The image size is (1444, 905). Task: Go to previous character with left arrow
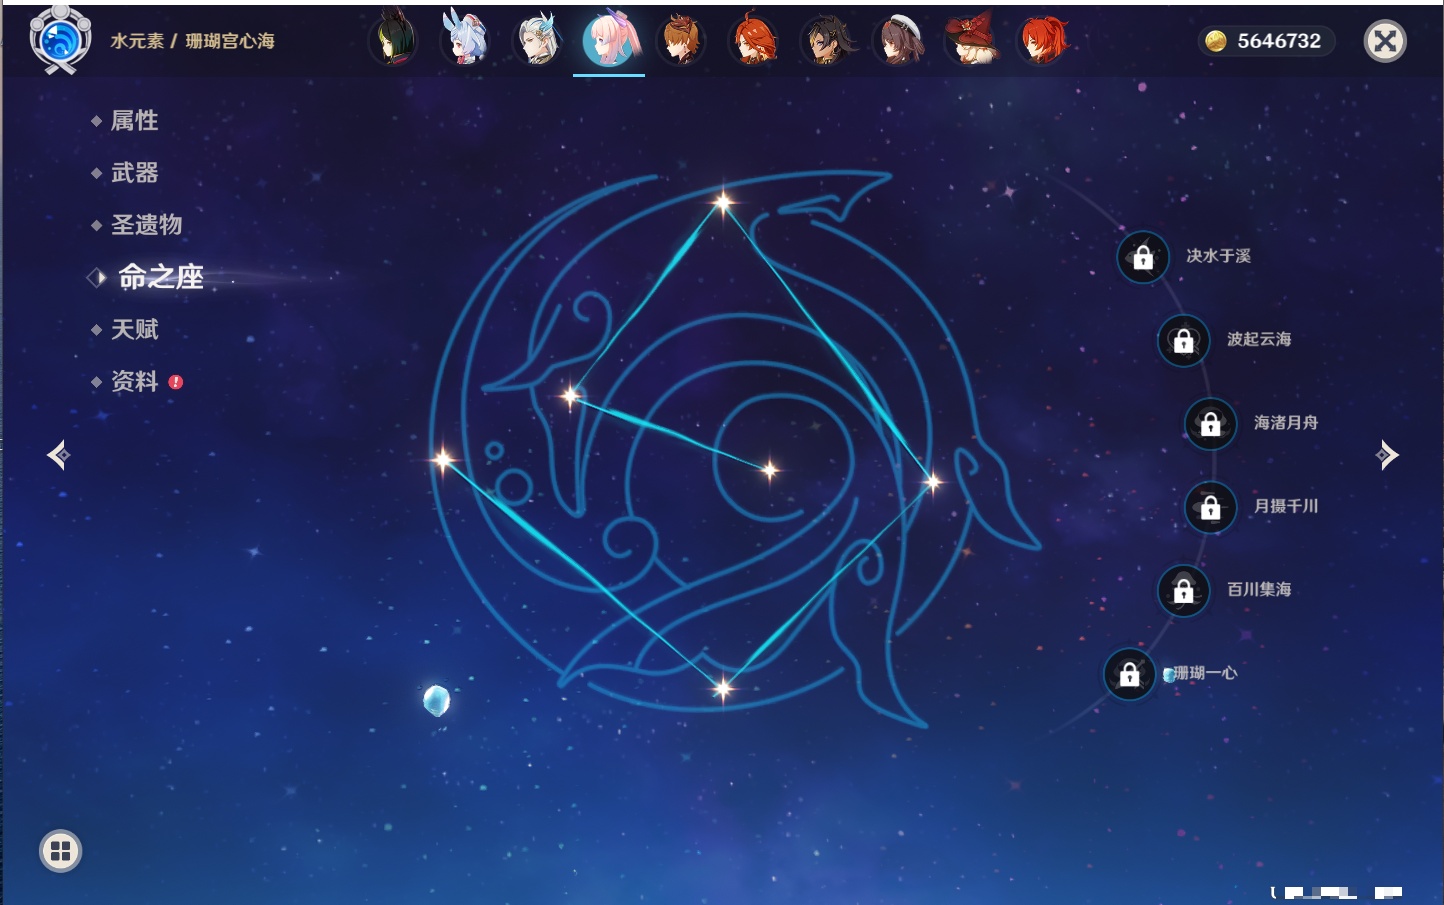coord(58,455)
